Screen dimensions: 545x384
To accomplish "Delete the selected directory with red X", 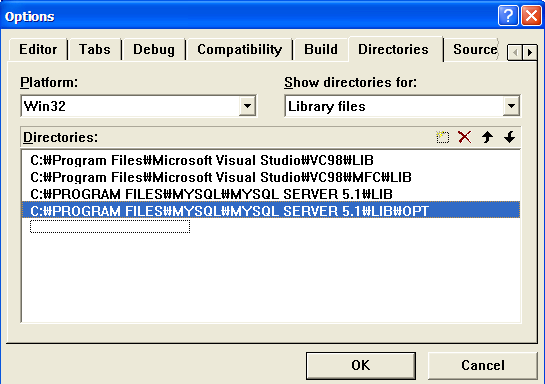I will 465,137.
